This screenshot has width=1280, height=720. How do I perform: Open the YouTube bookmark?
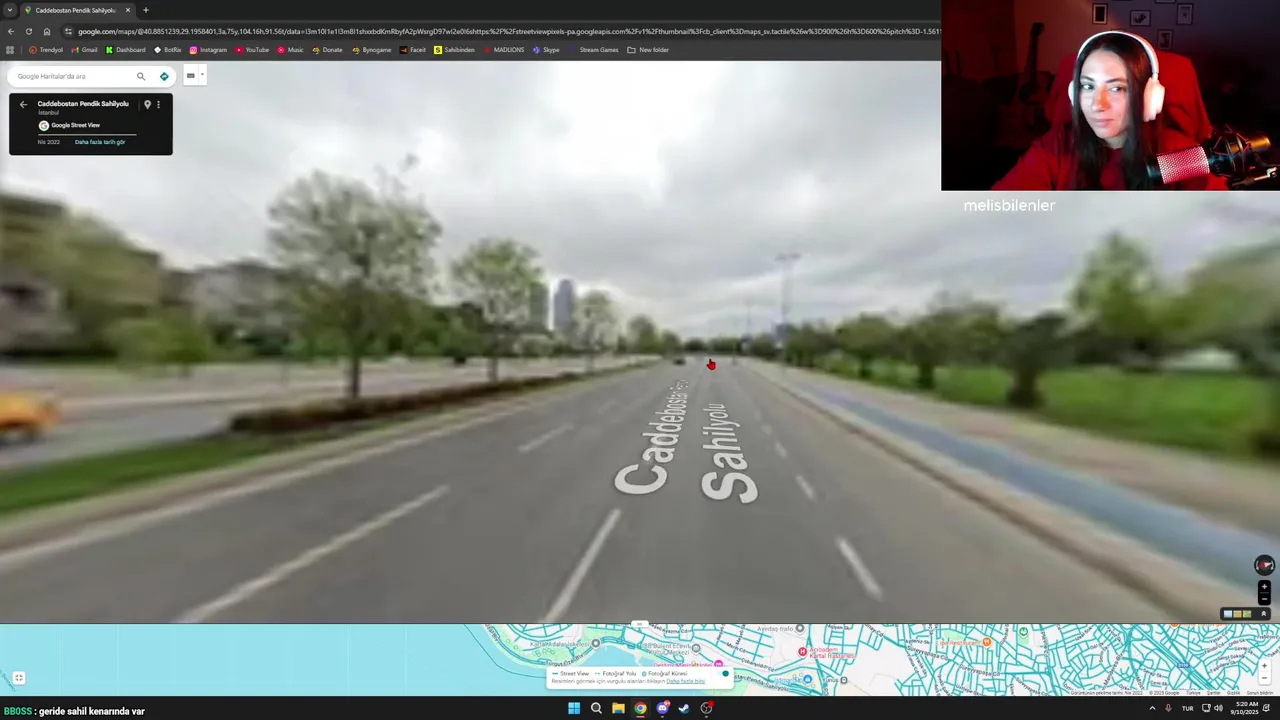[x=252, y=50]
